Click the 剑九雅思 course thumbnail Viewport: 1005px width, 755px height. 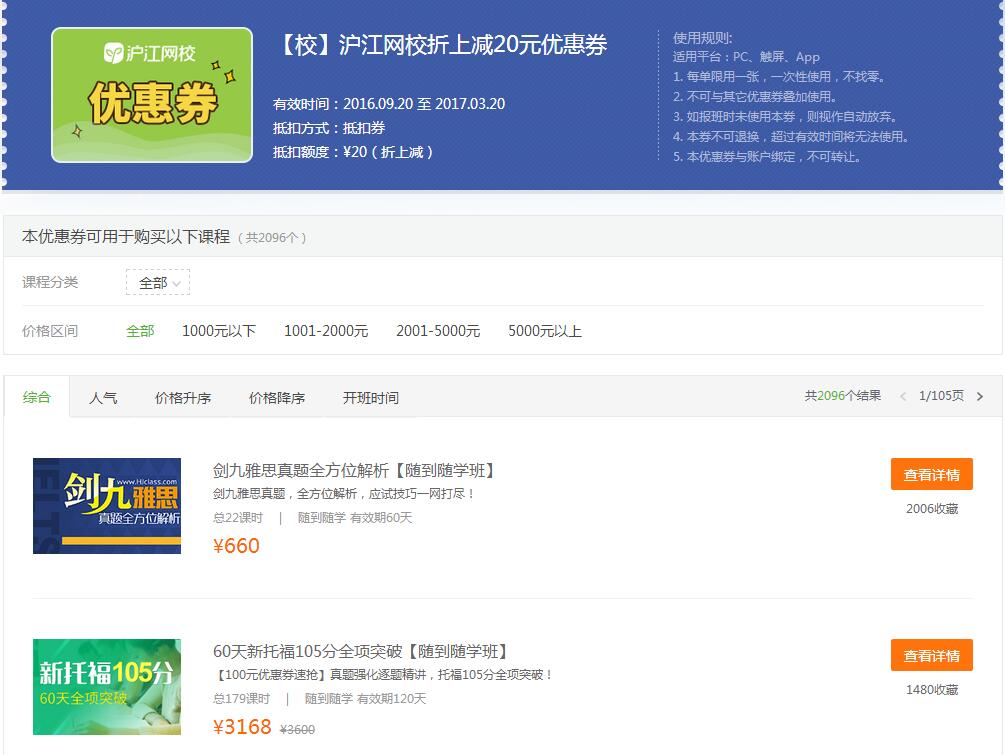pyautogui.click(x=107, y=506)
